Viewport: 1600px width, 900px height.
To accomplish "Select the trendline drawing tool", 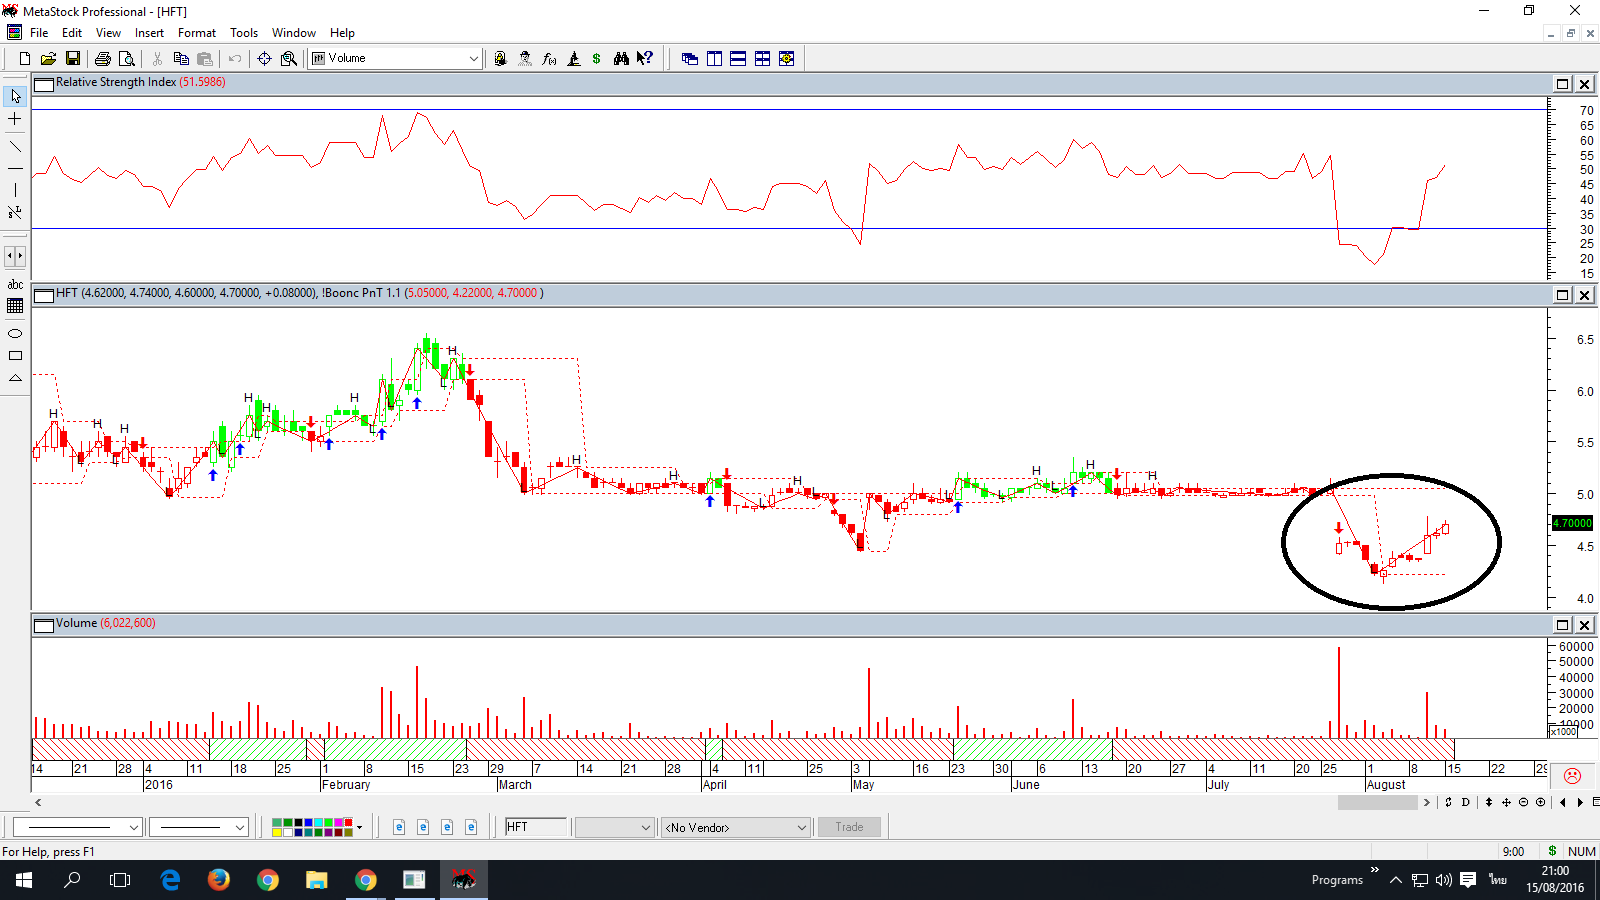I will (15, 146).
